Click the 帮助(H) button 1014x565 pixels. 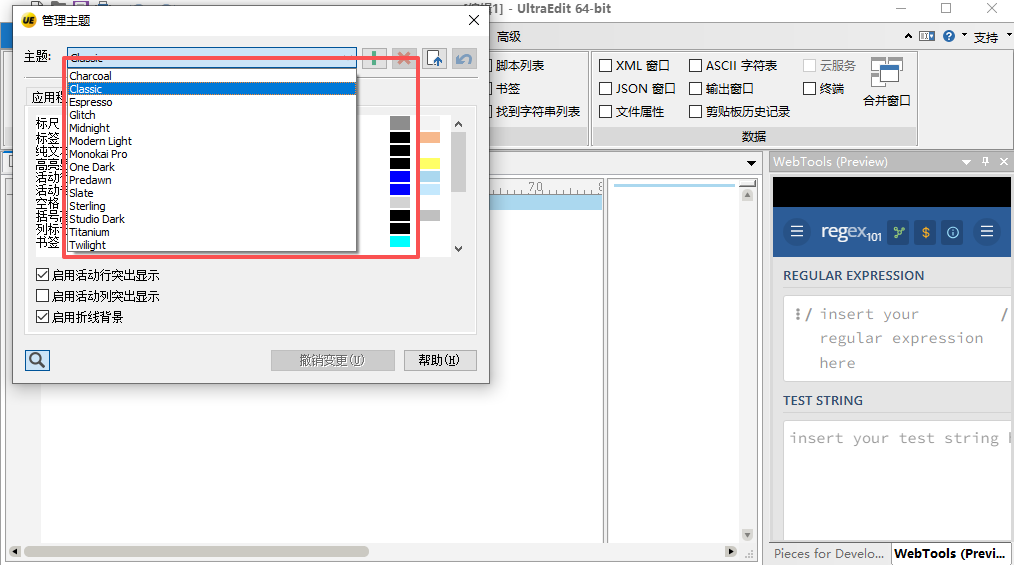440,360
